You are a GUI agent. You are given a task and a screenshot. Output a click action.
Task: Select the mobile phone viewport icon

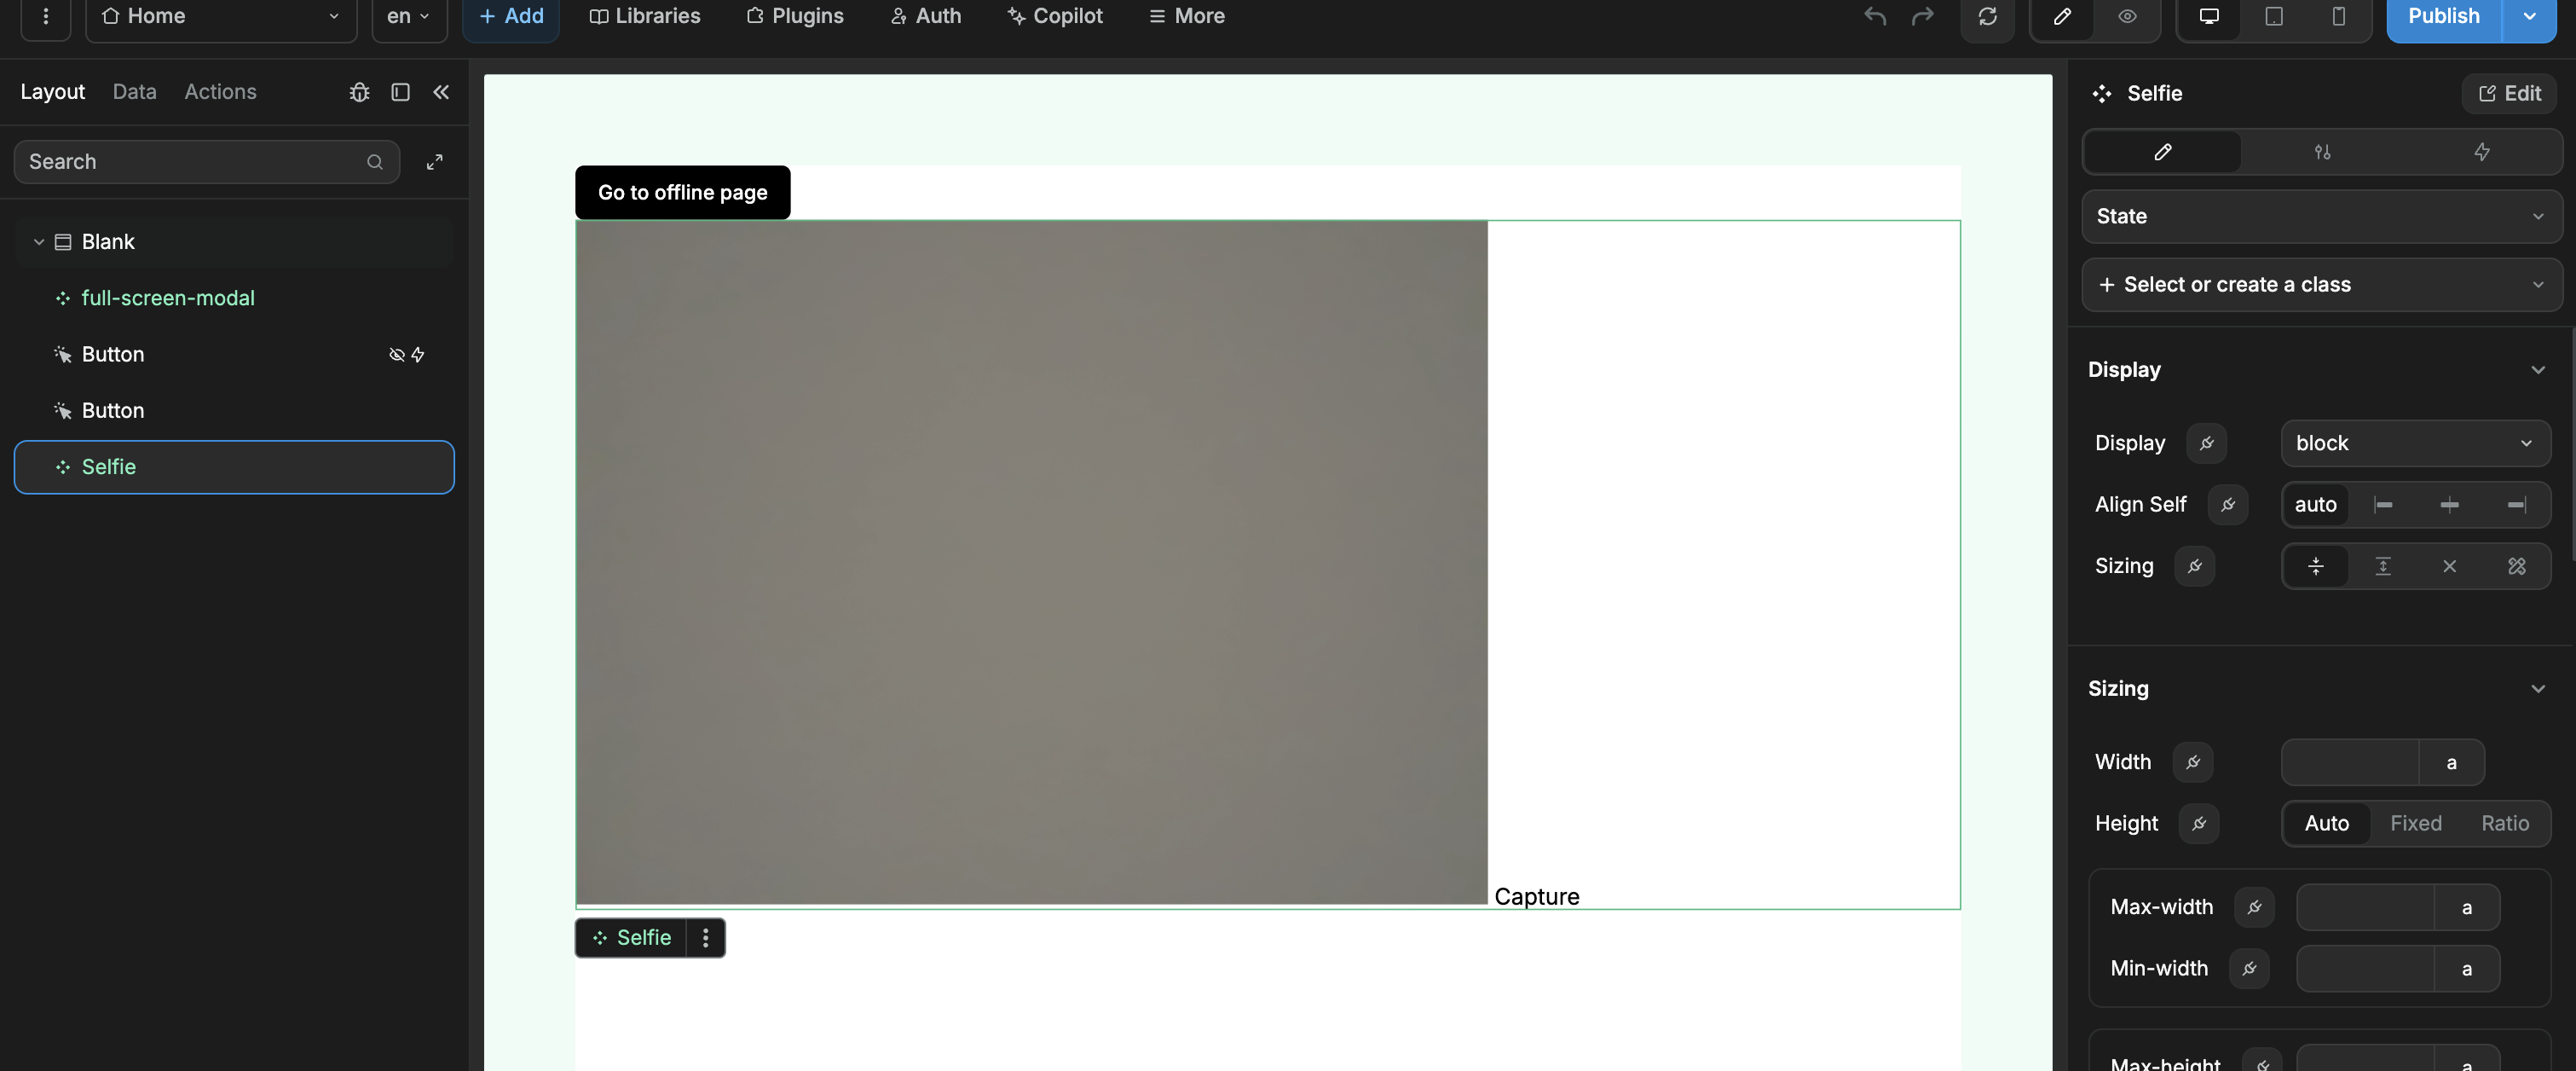tap(2340, 16)
